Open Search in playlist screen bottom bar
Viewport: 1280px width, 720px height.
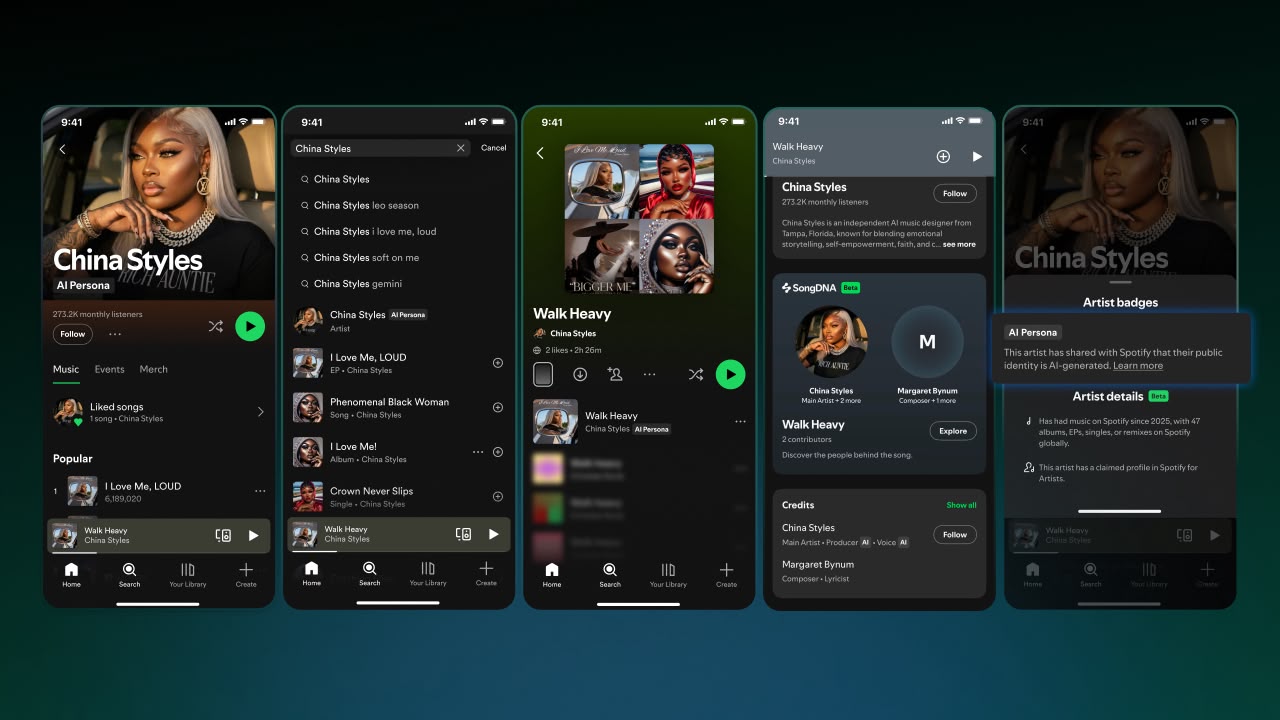[610, 574]
